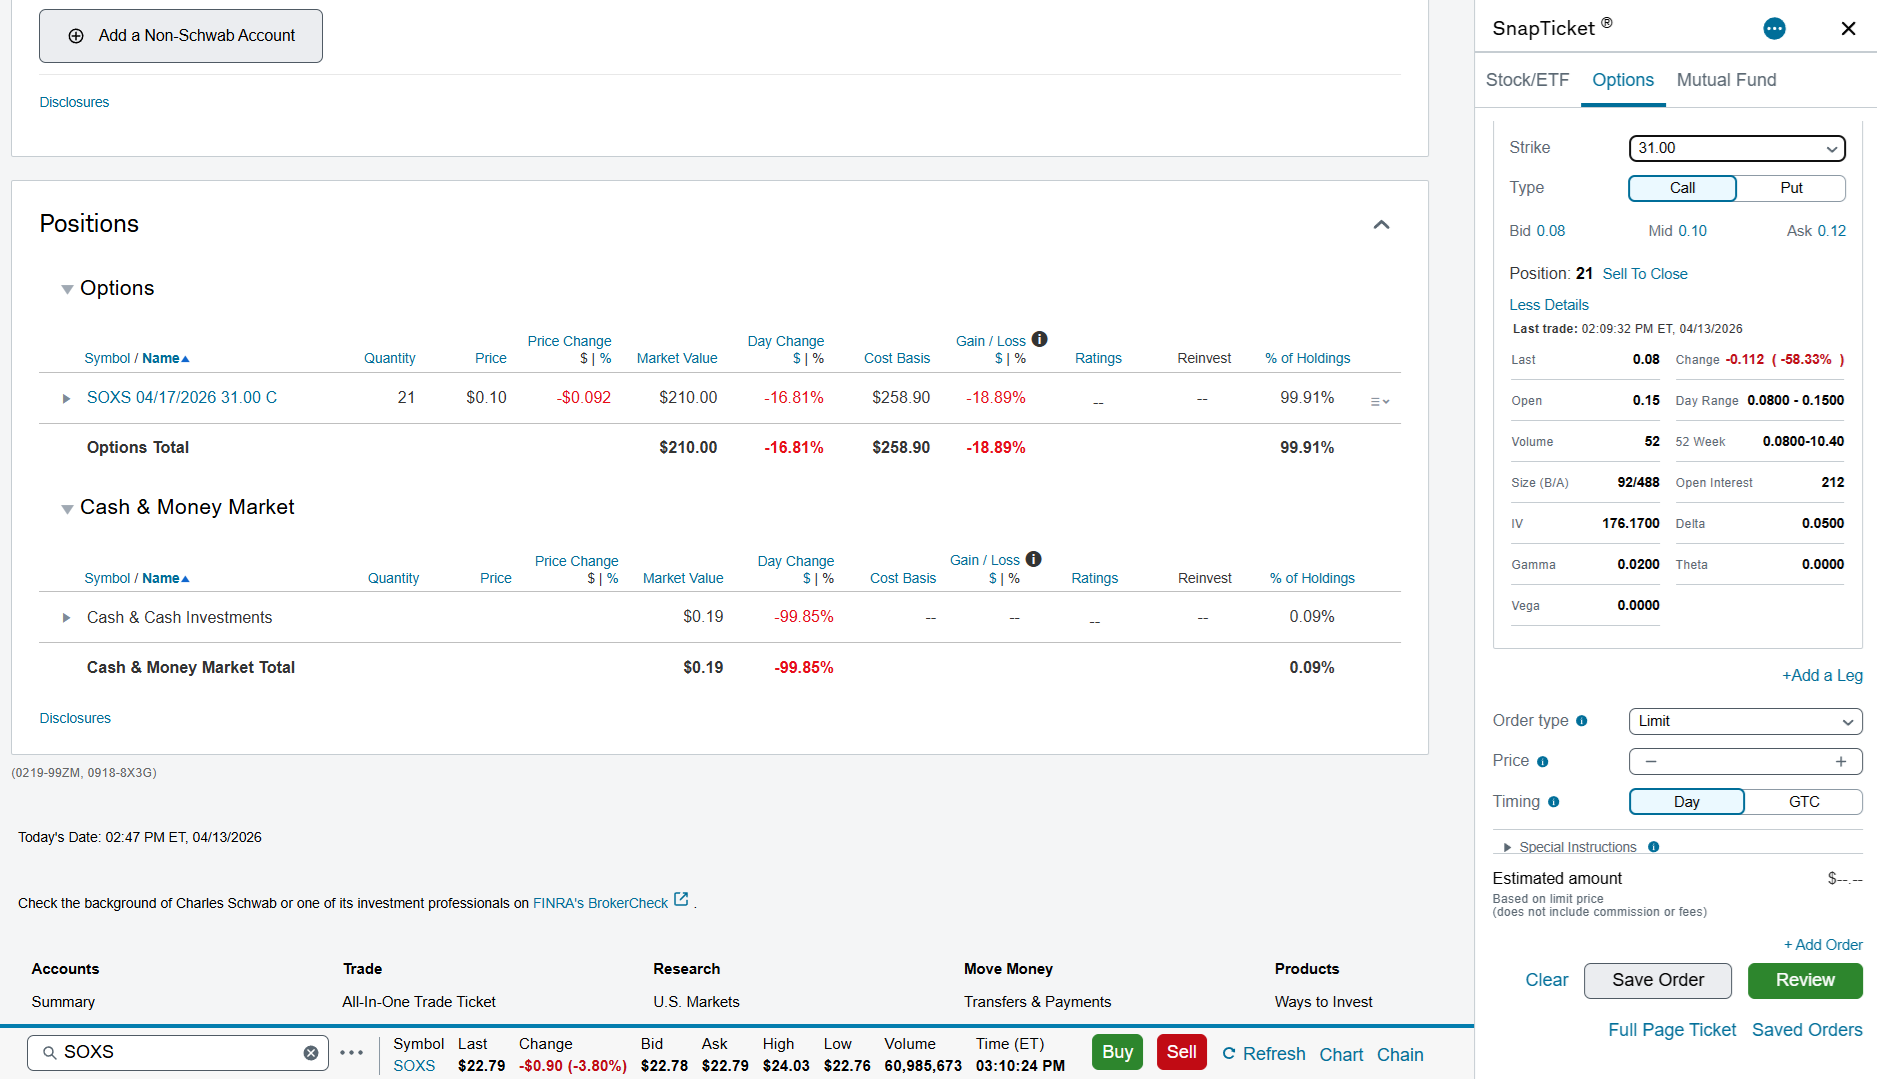
Task: Switch to the Stock/ETF tab
Action: point(1527,80)
